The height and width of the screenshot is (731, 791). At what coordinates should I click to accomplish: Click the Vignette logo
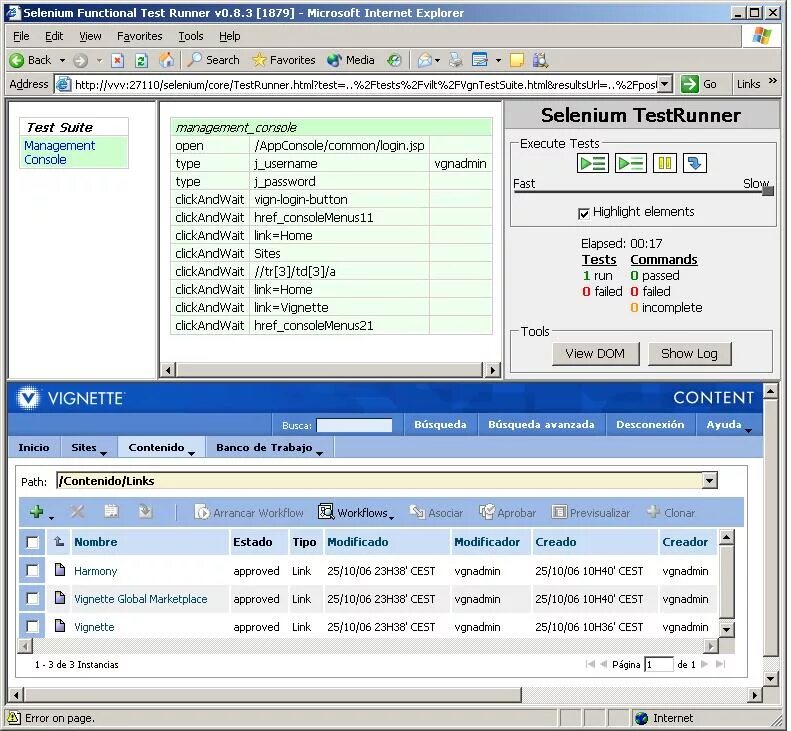point(70,398)
